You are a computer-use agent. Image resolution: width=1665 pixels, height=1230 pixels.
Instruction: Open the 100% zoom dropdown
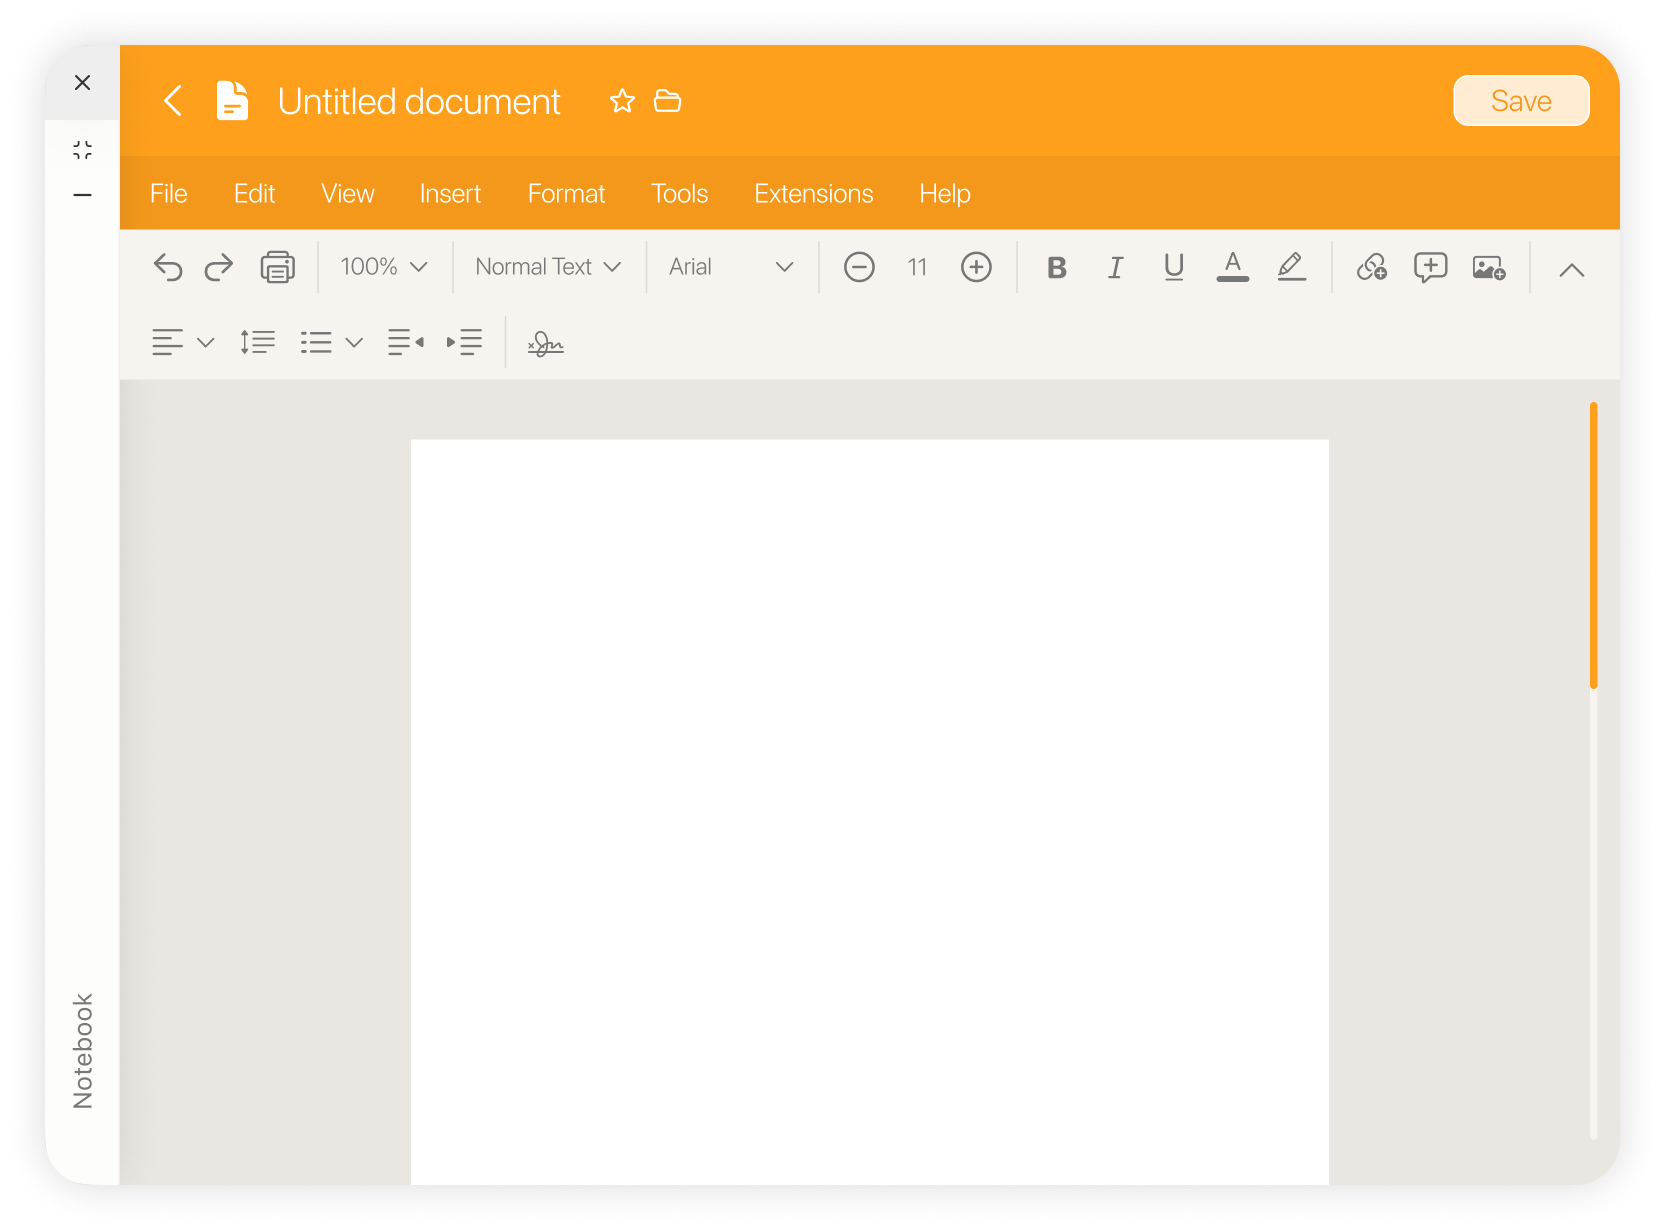click(x=384, y=267)
